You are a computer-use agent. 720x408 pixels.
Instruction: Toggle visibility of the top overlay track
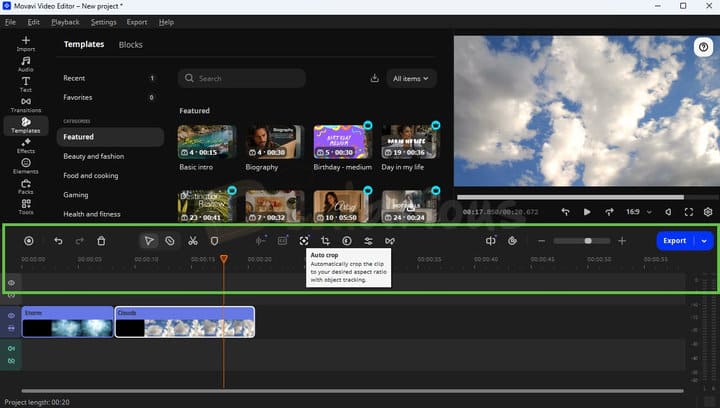point(11,283)
